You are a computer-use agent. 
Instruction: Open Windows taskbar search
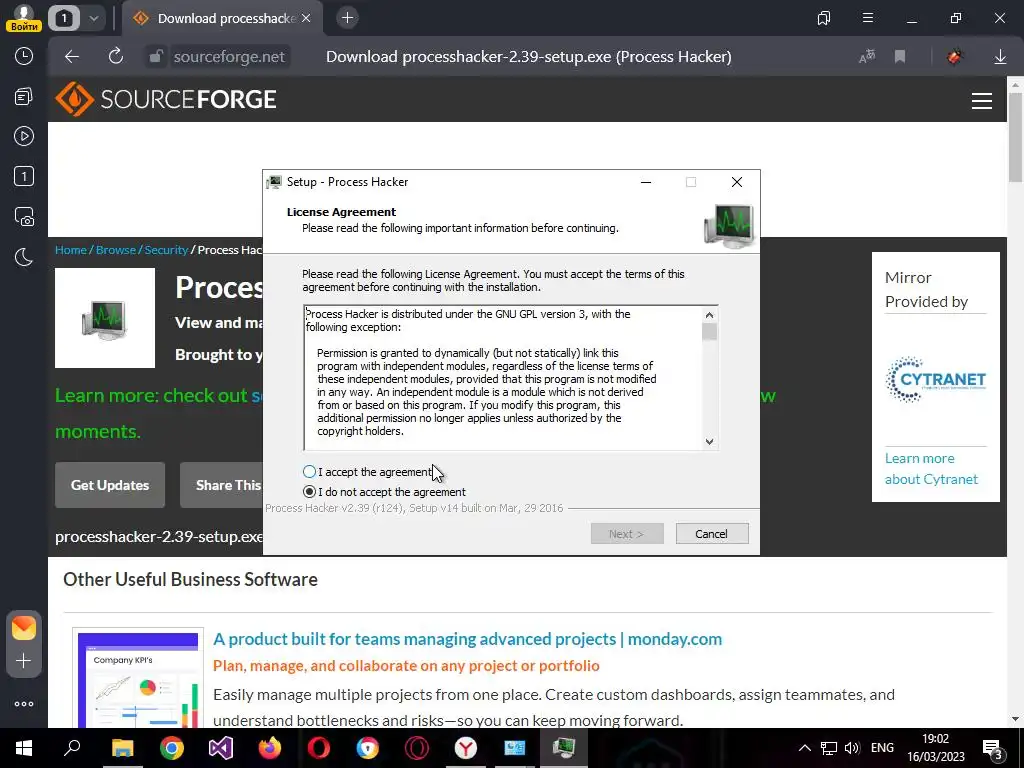coord(72,748)
